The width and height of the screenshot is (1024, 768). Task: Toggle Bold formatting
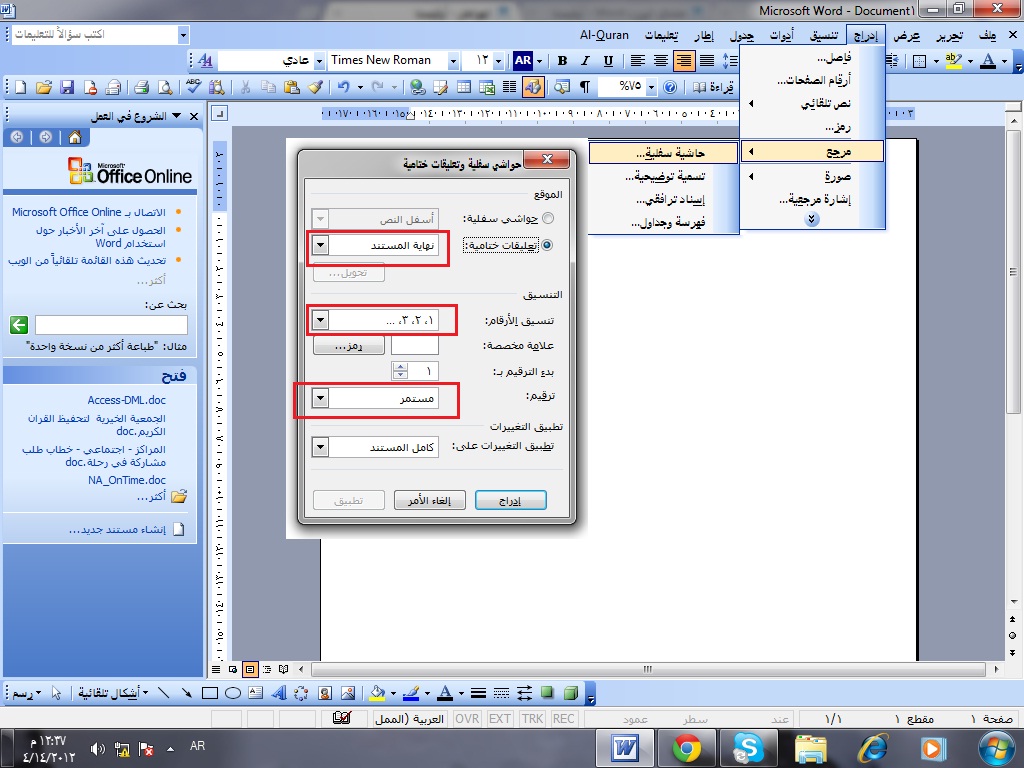coord(562,61)
